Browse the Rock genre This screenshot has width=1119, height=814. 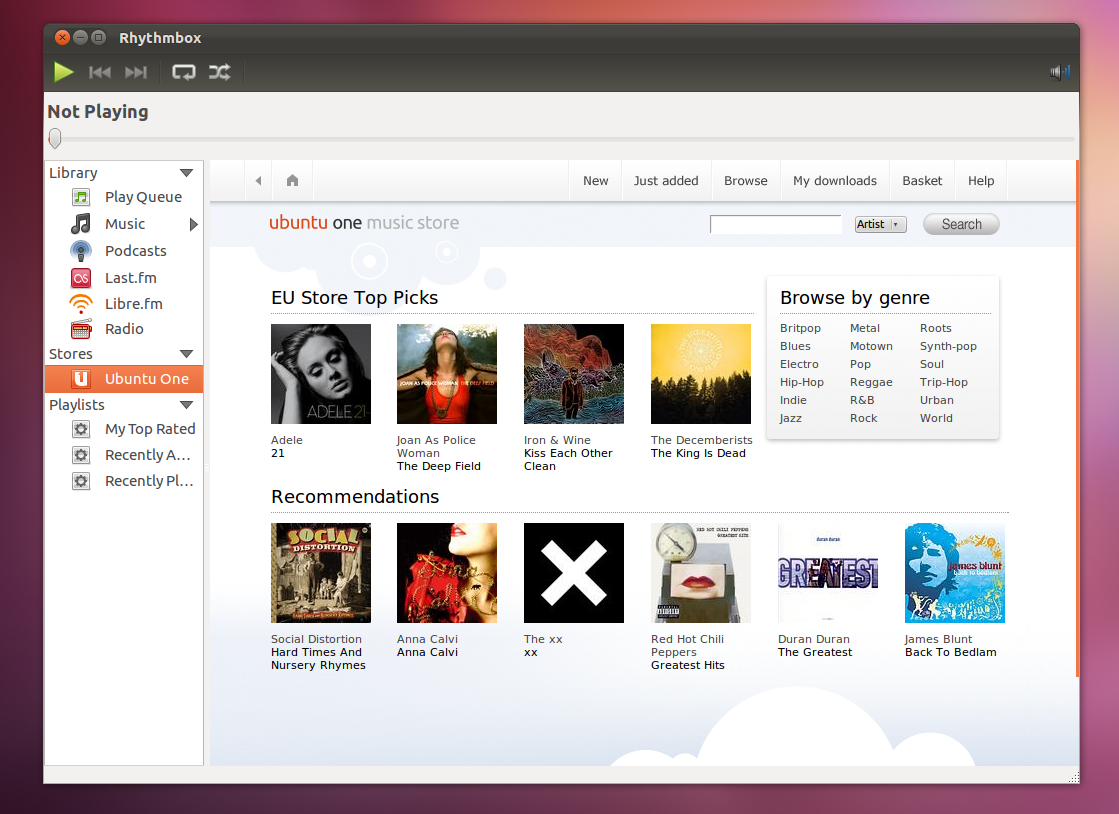tap(864, 418)
